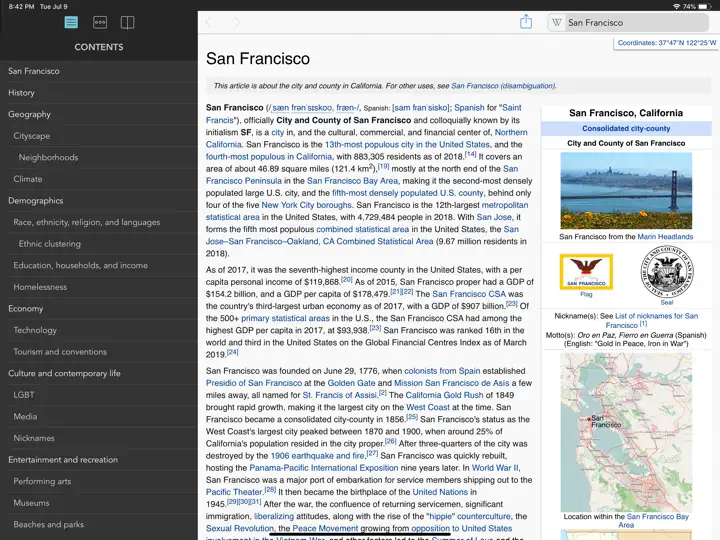Viewport: 720px width, 540px height.
Task: Select the Contents list view icon
Action: coord(71,22)
